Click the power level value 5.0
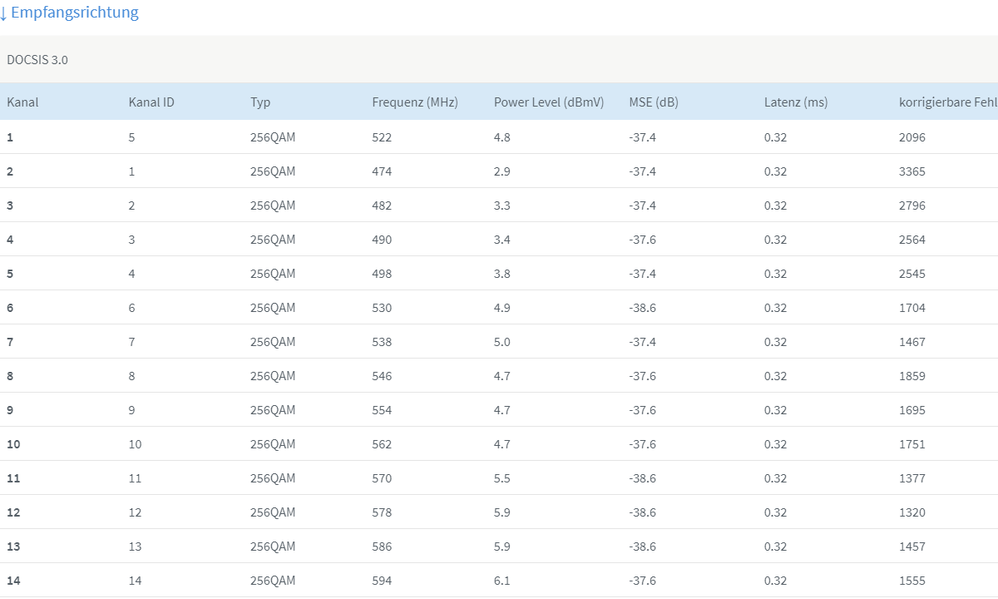This screenshot has height=599, width=998. pos(502,342)
